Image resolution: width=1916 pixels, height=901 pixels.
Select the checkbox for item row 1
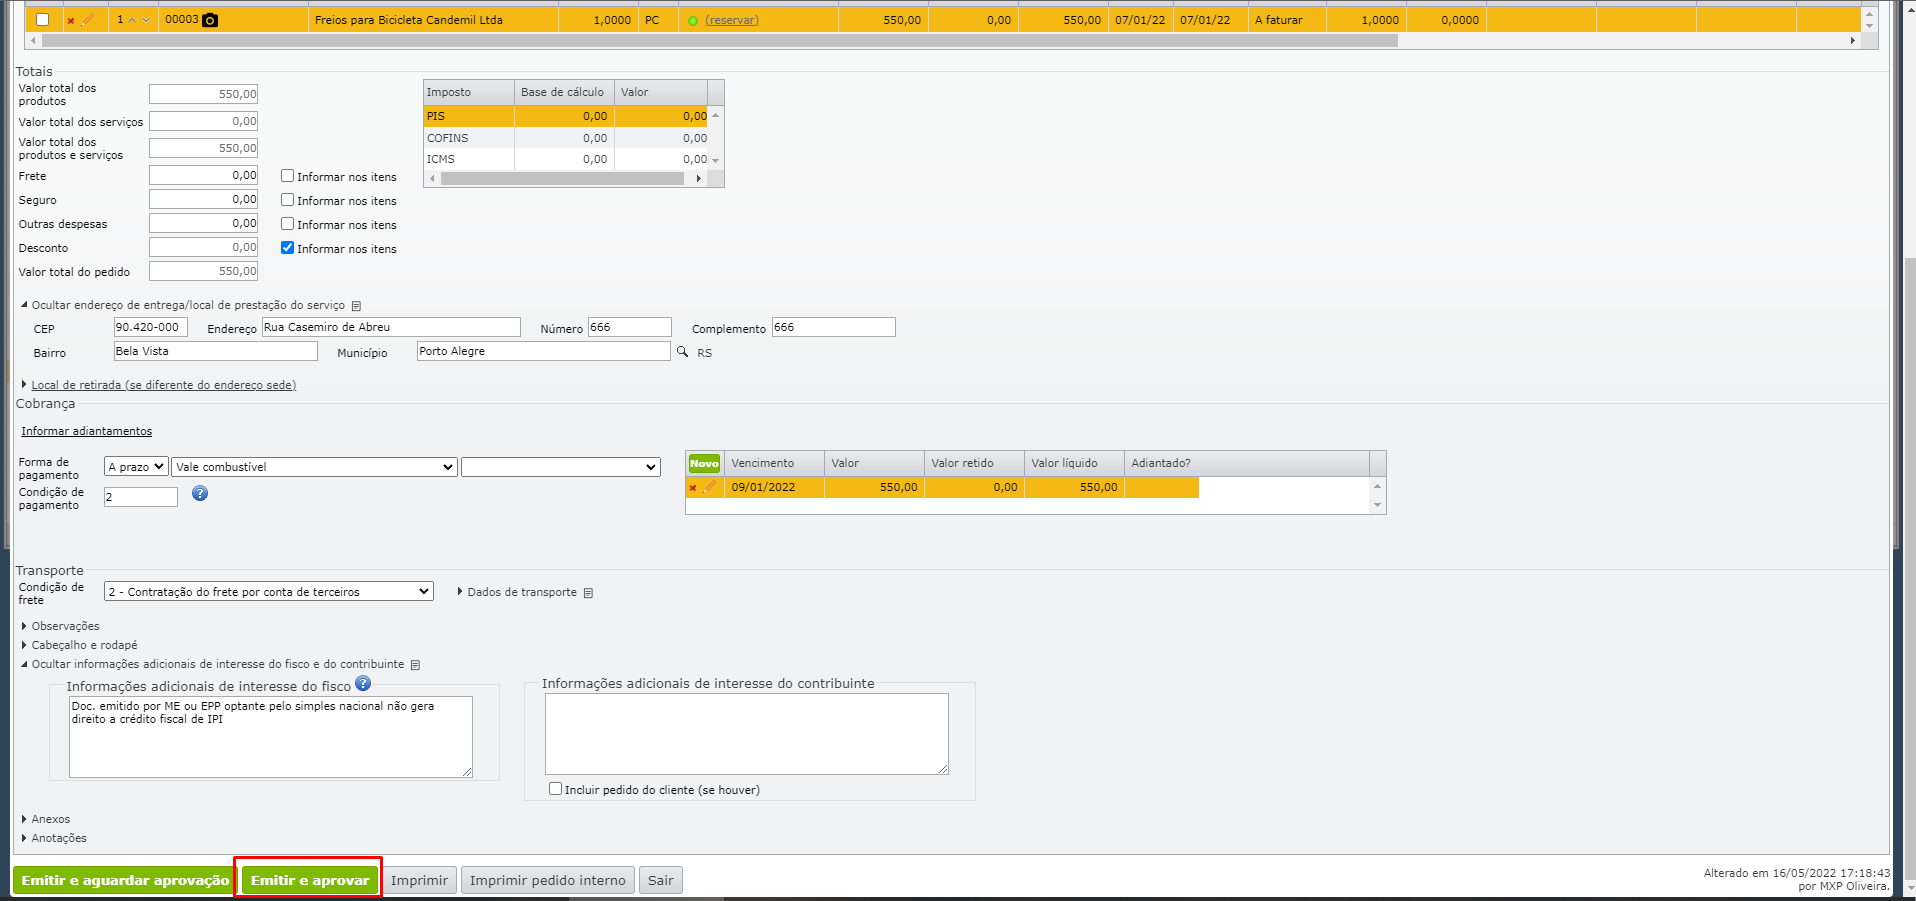(42, 20)
